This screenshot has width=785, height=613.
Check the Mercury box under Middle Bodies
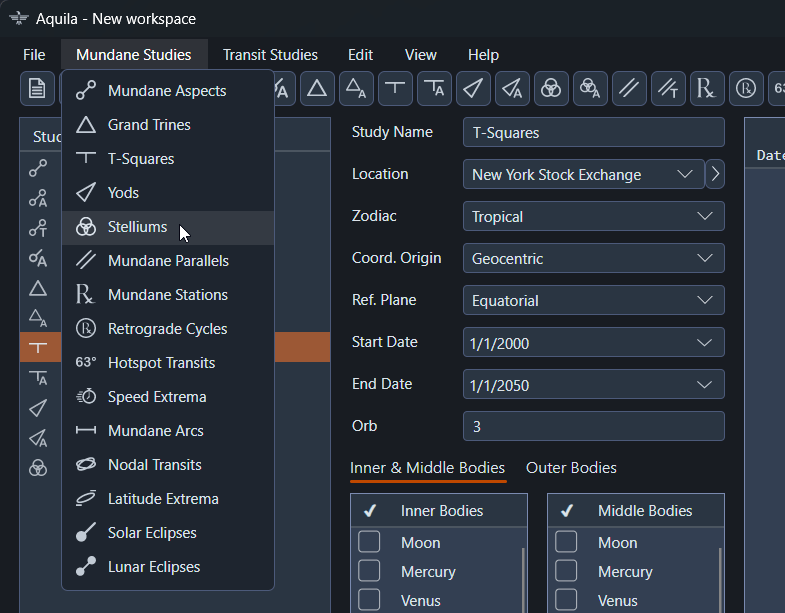pyautogui.click(x=566, y=571)
